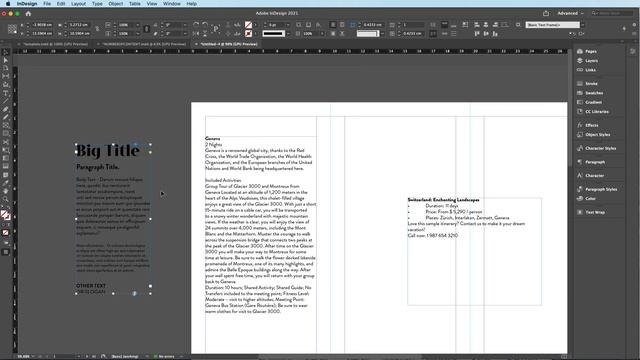
Task: Toggle constrain proportions for width and height
Action: coord(97,29)
